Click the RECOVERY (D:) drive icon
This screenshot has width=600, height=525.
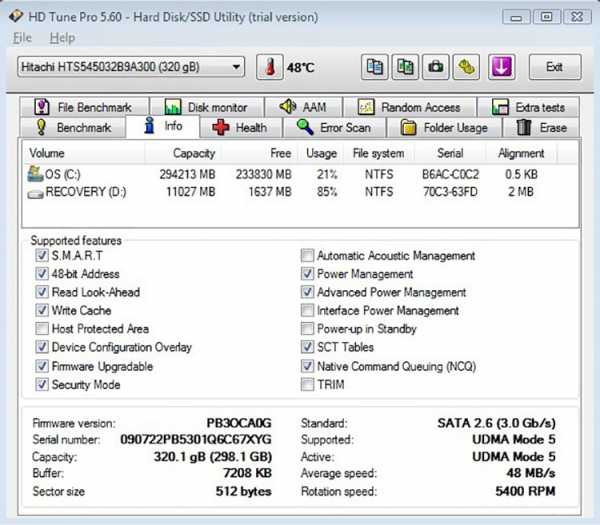[35, 194]
